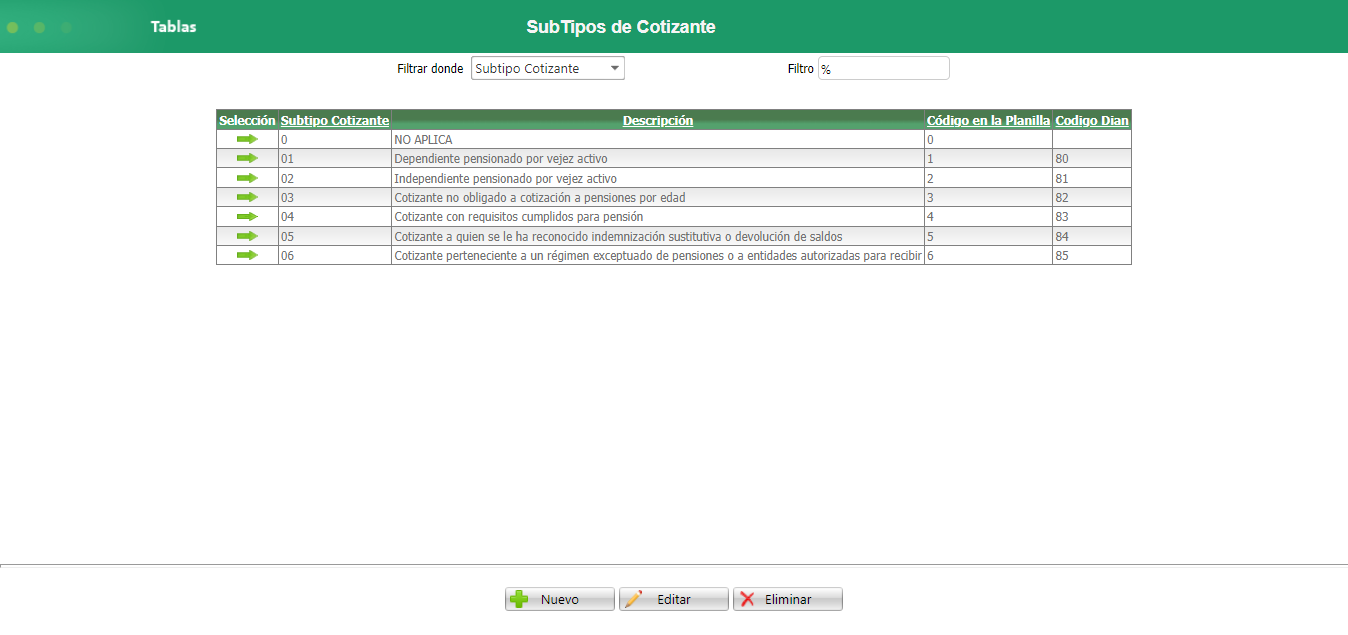This screenshot has width=1348, height=635.
Task: Click Cotizante con requisitos cumplidos para pensión
Action: click(x=519, y=217)
